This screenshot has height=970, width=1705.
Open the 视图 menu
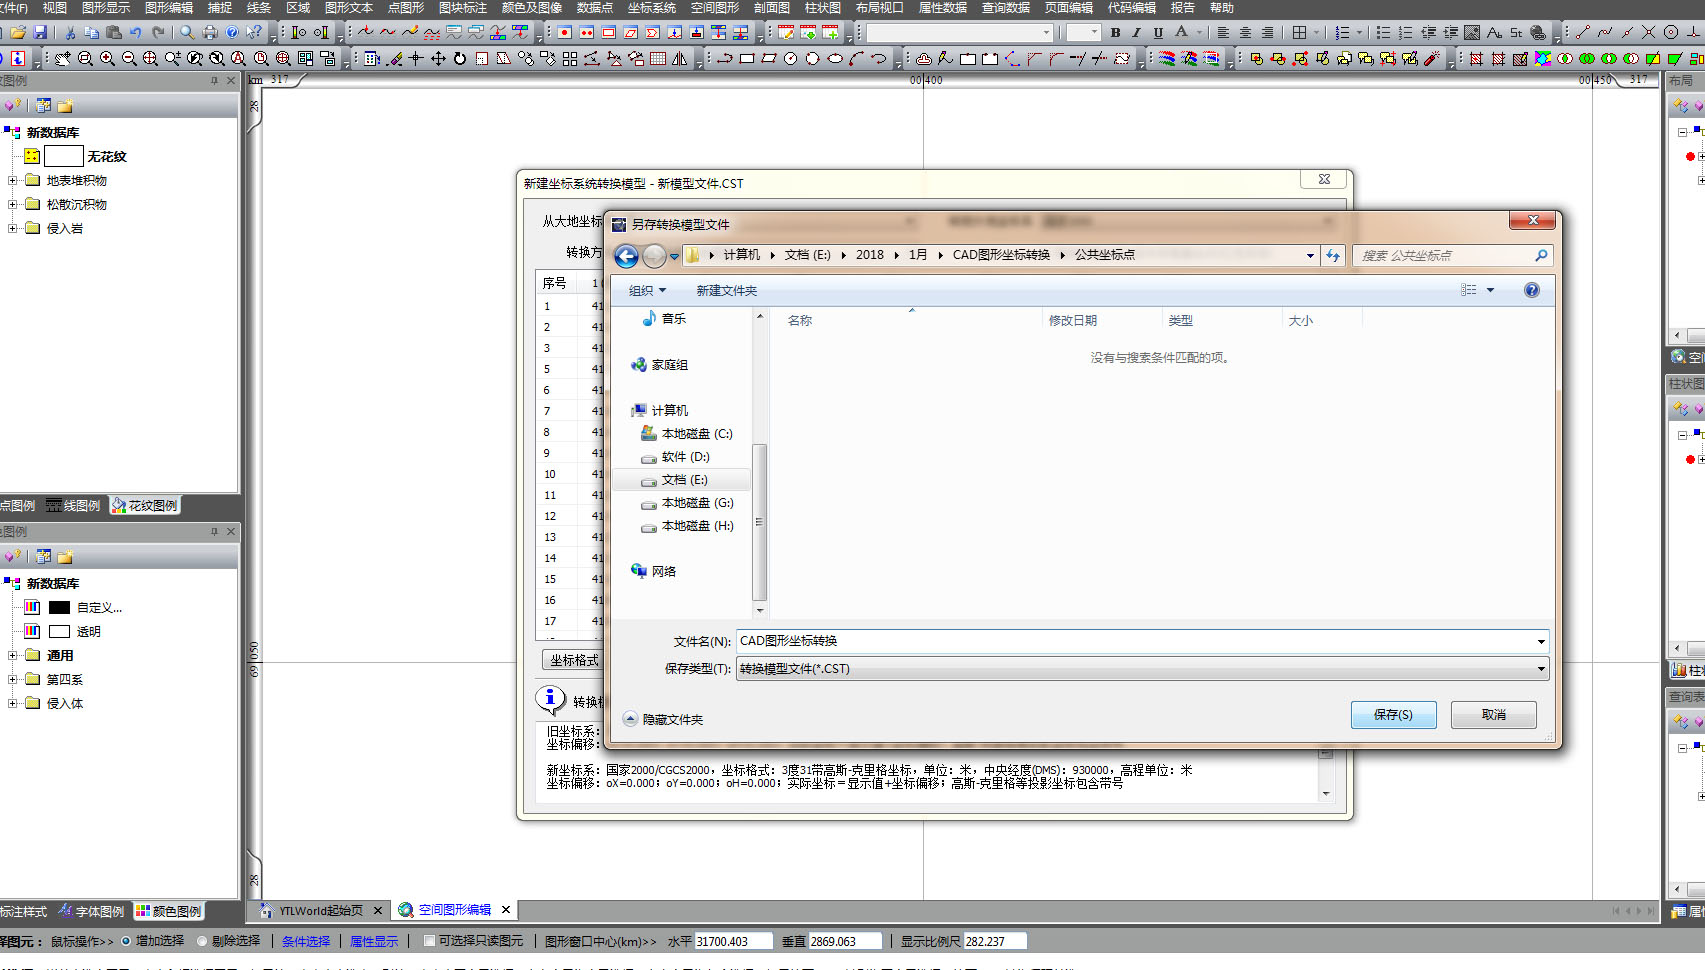55,8
